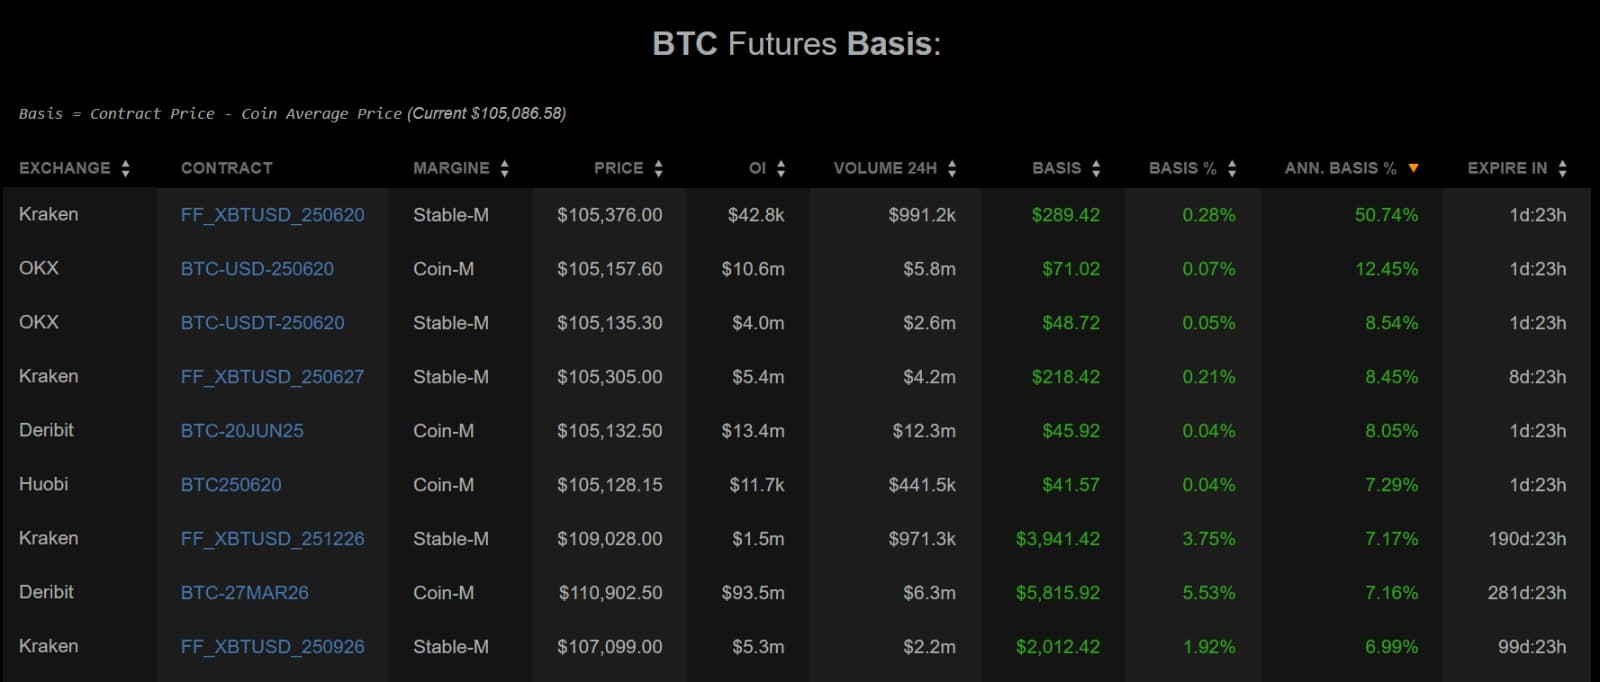
Task: Click the PRICE column header label
Action: tap(620, 168)
